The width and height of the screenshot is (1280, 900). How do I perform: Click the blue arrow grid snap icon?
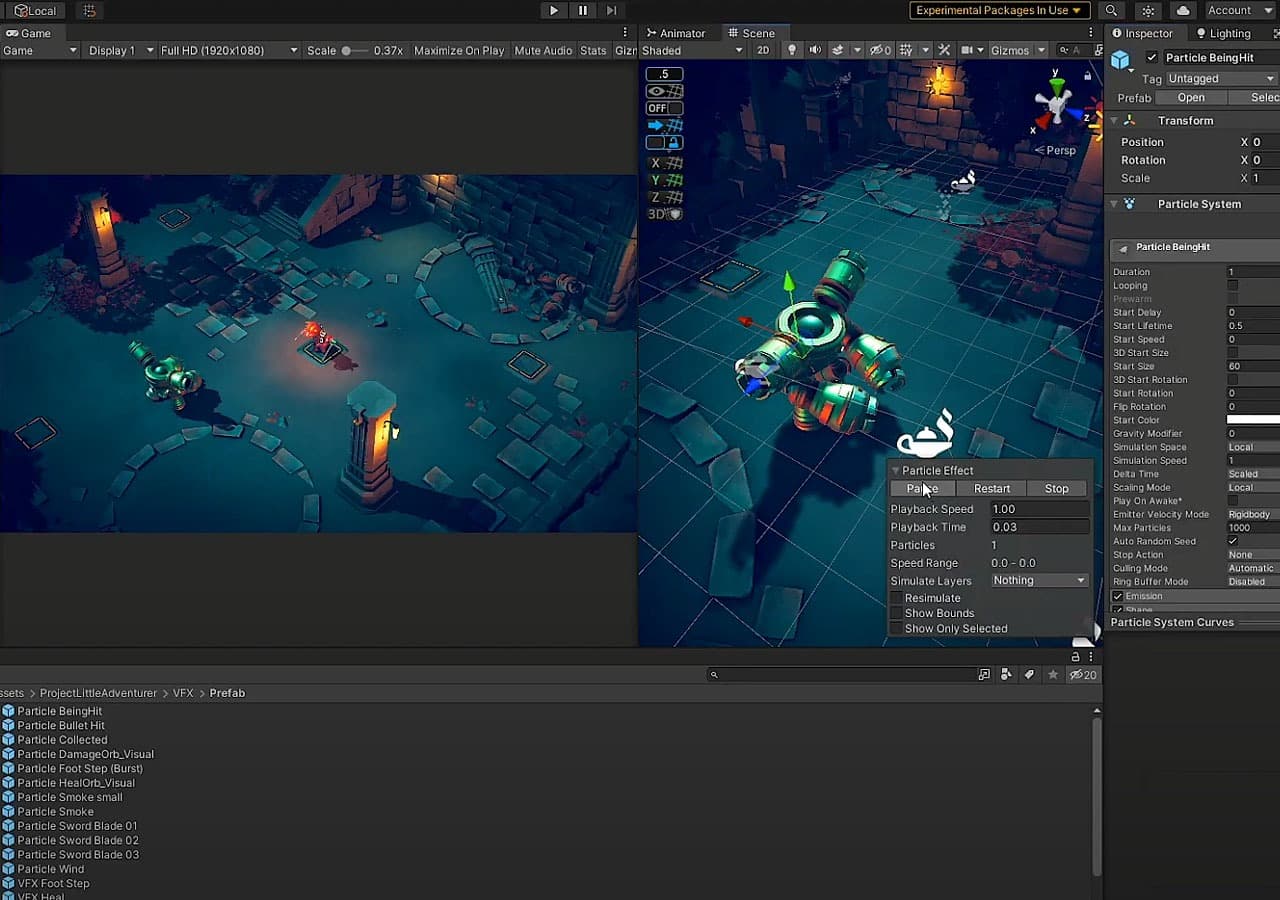click(x=664, y=125)
